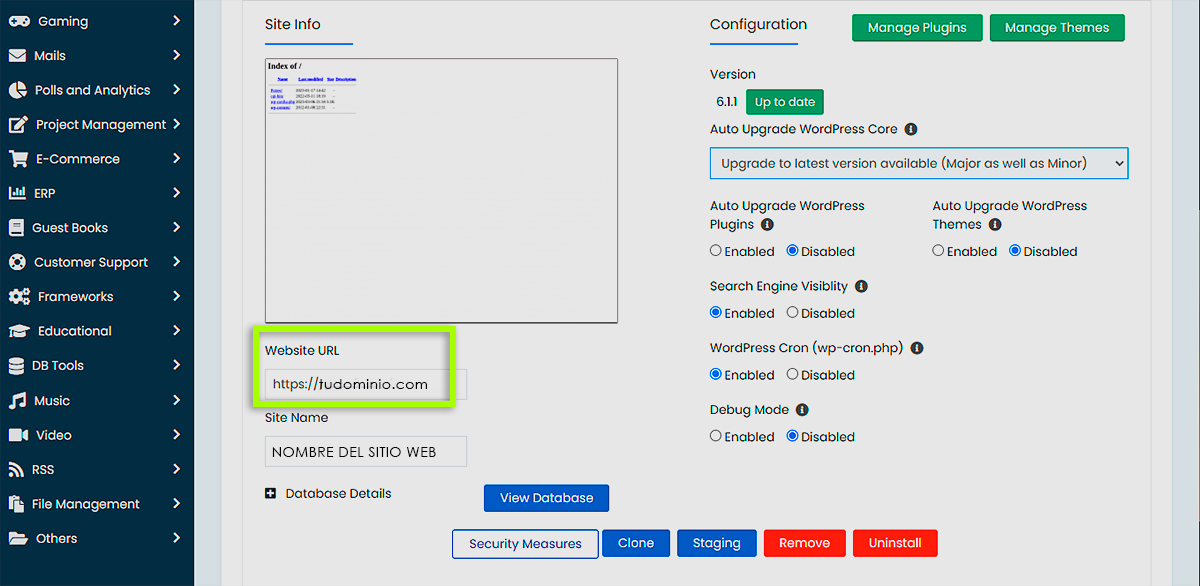Click the E-Commerce shopping cart icon
The height and width of the screenshot is (586, 1200).
[x=18, y=159]
